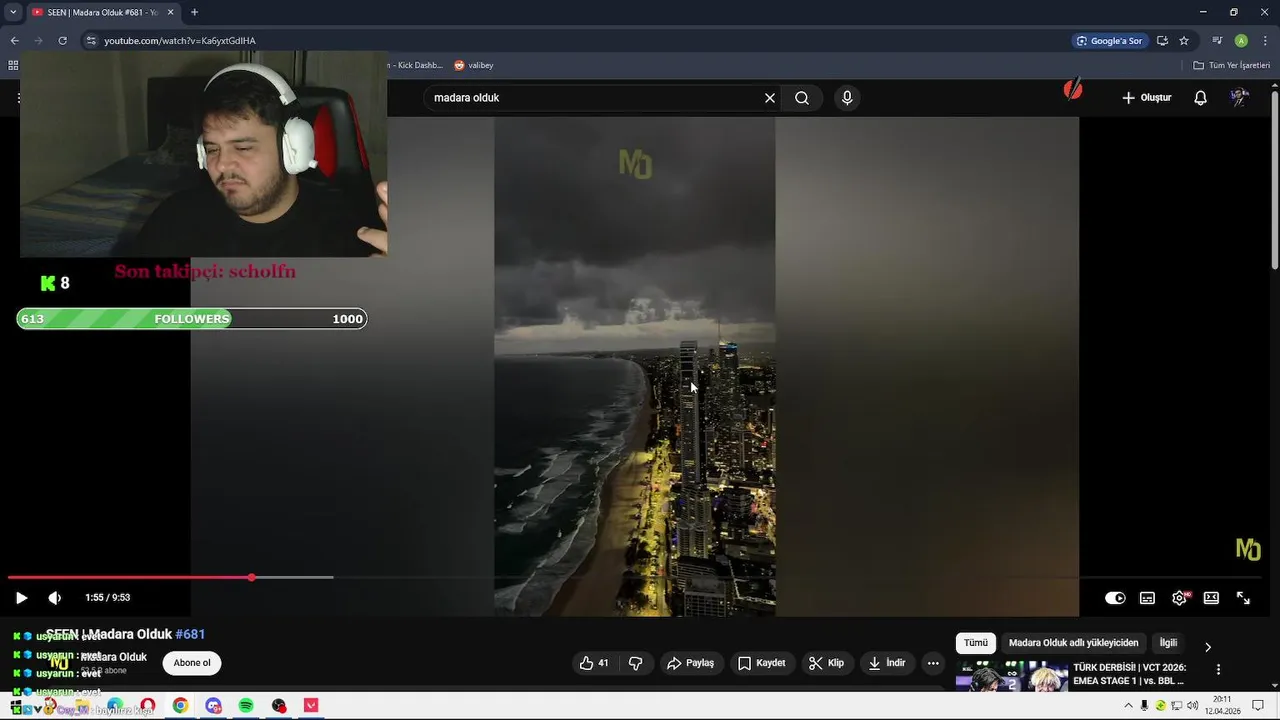Click the Chrome back arrow
This screenshot has width=1280, height=720.
pos(14,41)
